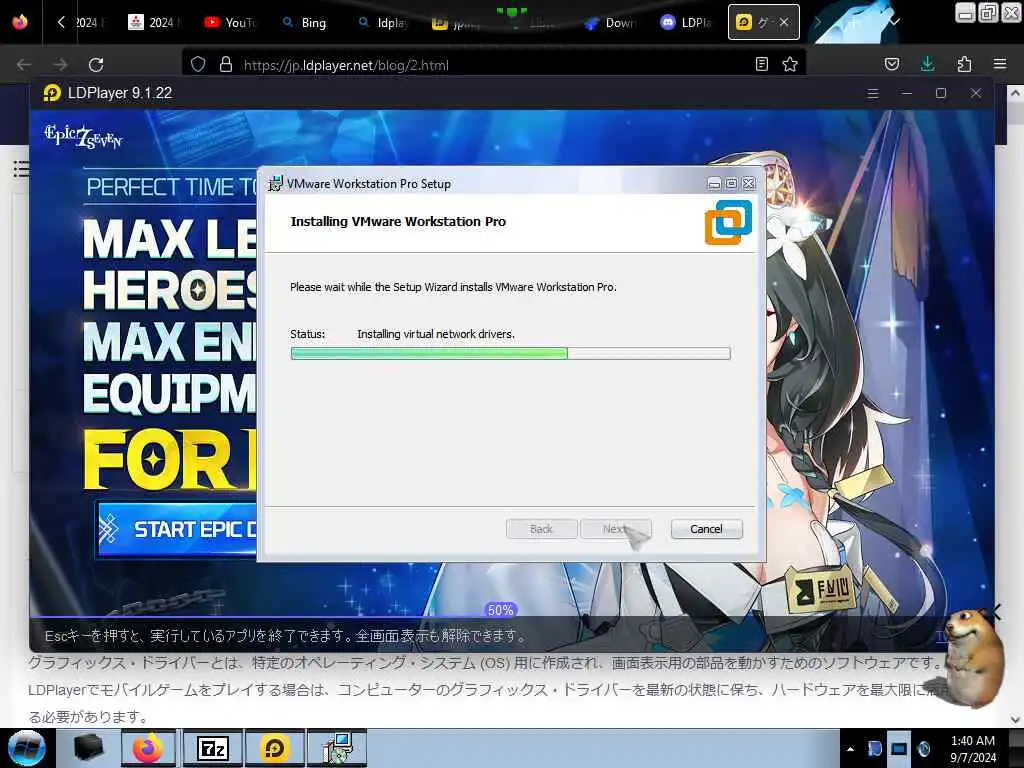The width and height of the screenshot is (1024, 768).
Task: Click the VMware Workstation logo in dialog
Action: click(728, 223)
